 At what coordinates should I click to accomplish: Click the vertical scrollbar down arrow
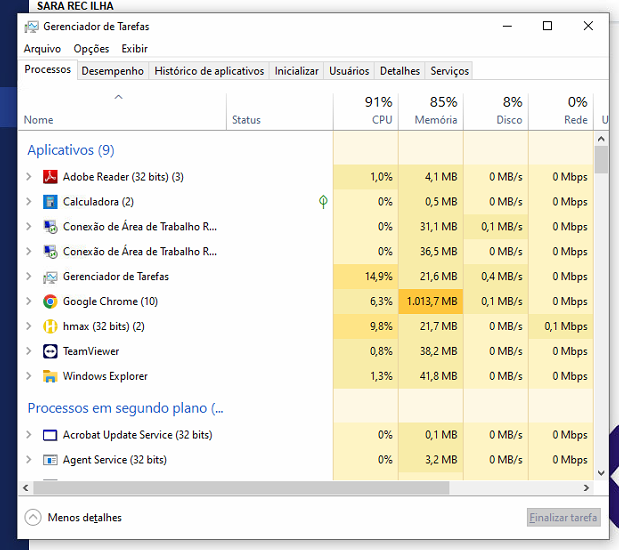point(601,473)
